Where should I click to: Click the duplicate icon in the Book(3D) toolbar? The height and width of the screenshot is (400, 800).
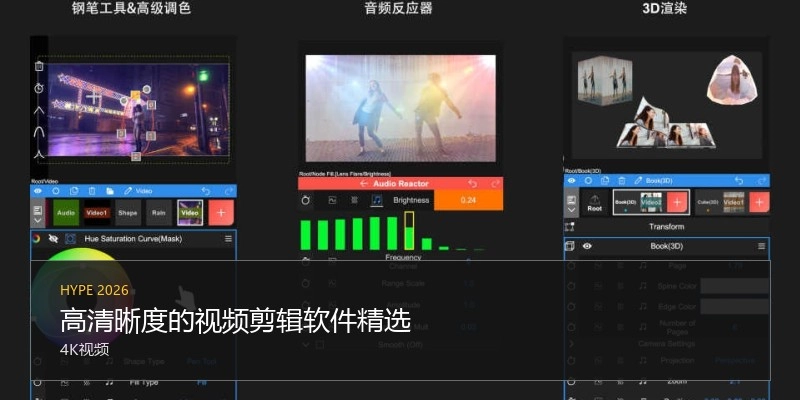click(605, 181)
